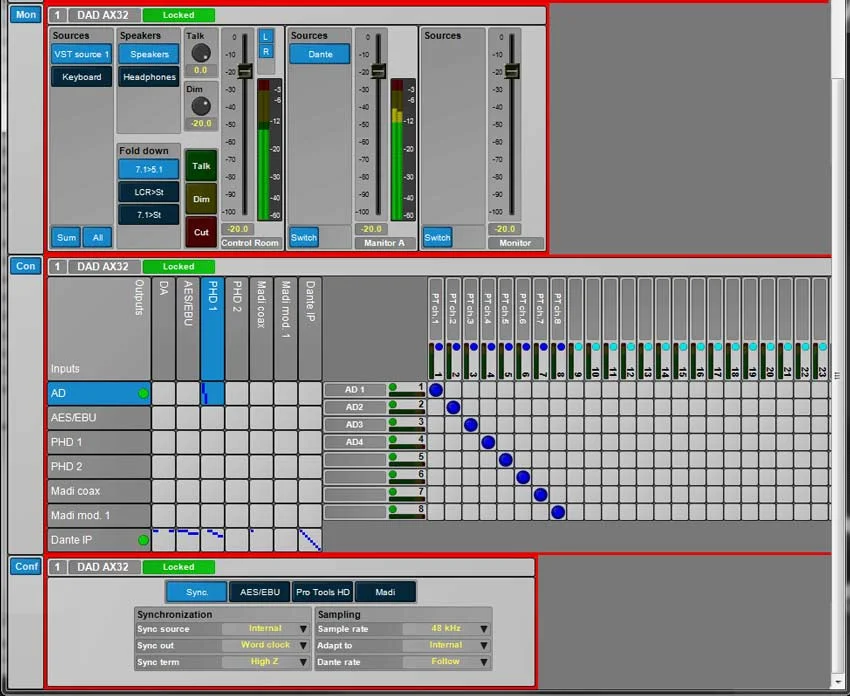Toggle the Cut button
850x696 pixels.
[201, 232]
